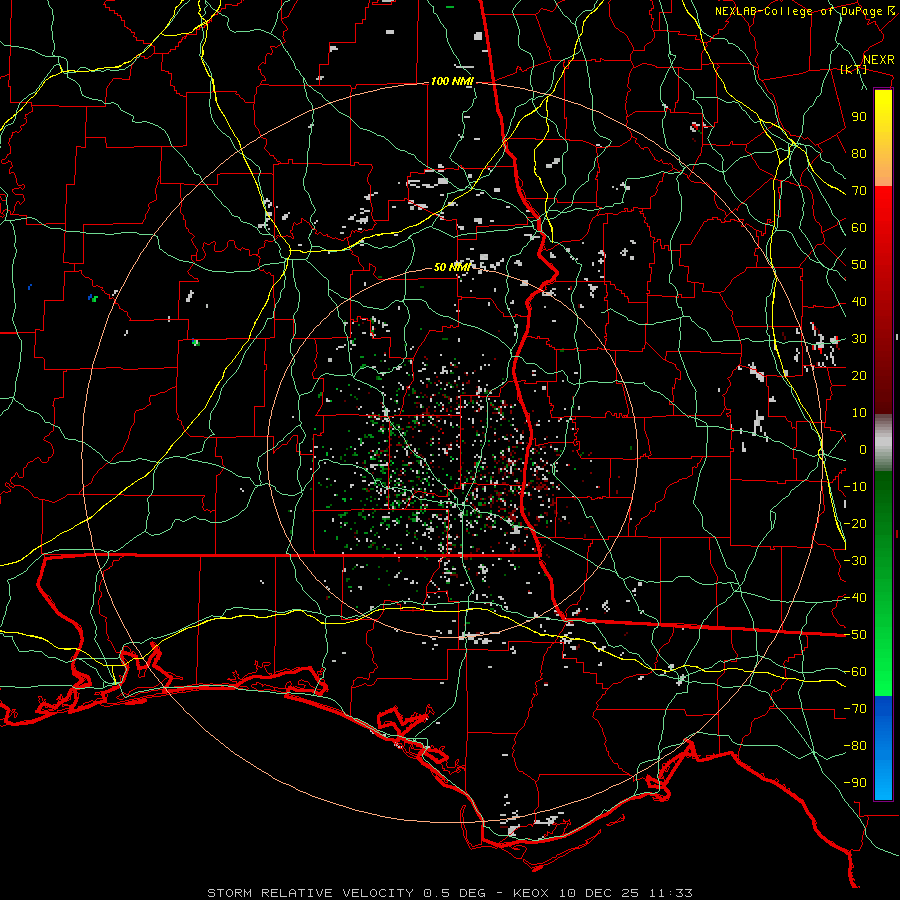Click the STORM RELATIVE VELOCITY caption text
Viewport: 900px width, 900px height.
pos(310,893)
